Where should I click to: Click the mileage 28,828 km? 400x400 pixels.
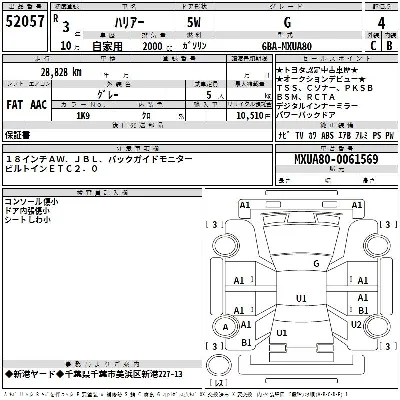tap(61, 72)
